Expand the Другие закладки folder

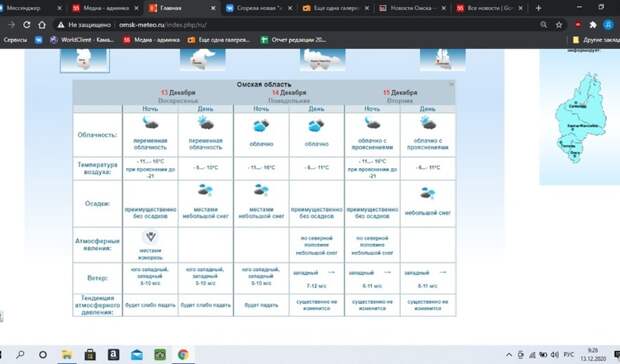(596, 40)
